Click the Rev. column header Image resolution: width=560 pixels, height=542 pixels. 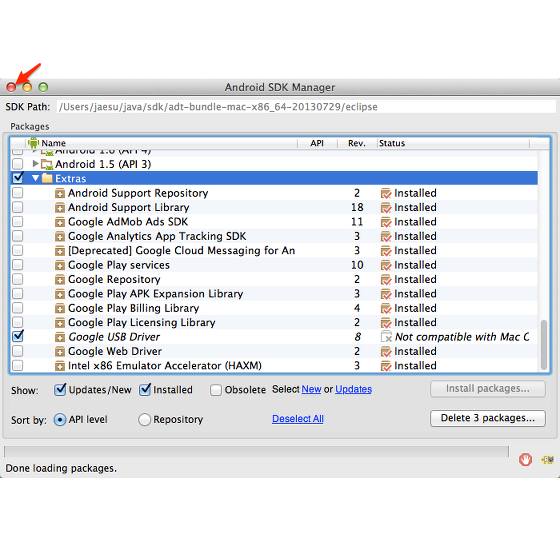pos(357,143)
